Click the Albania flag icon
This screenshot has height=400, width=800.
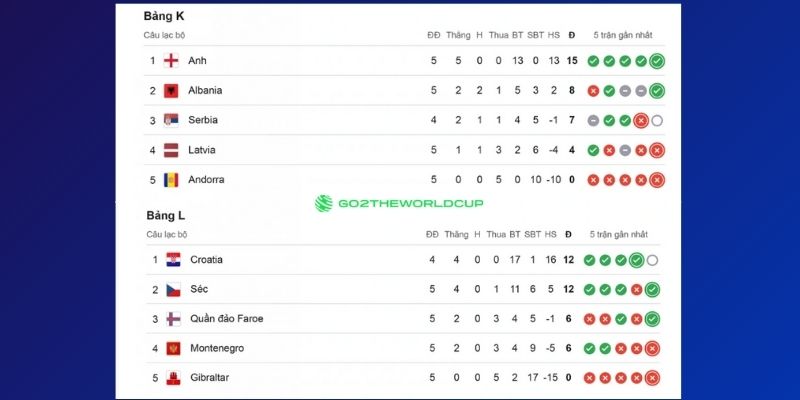171,91
